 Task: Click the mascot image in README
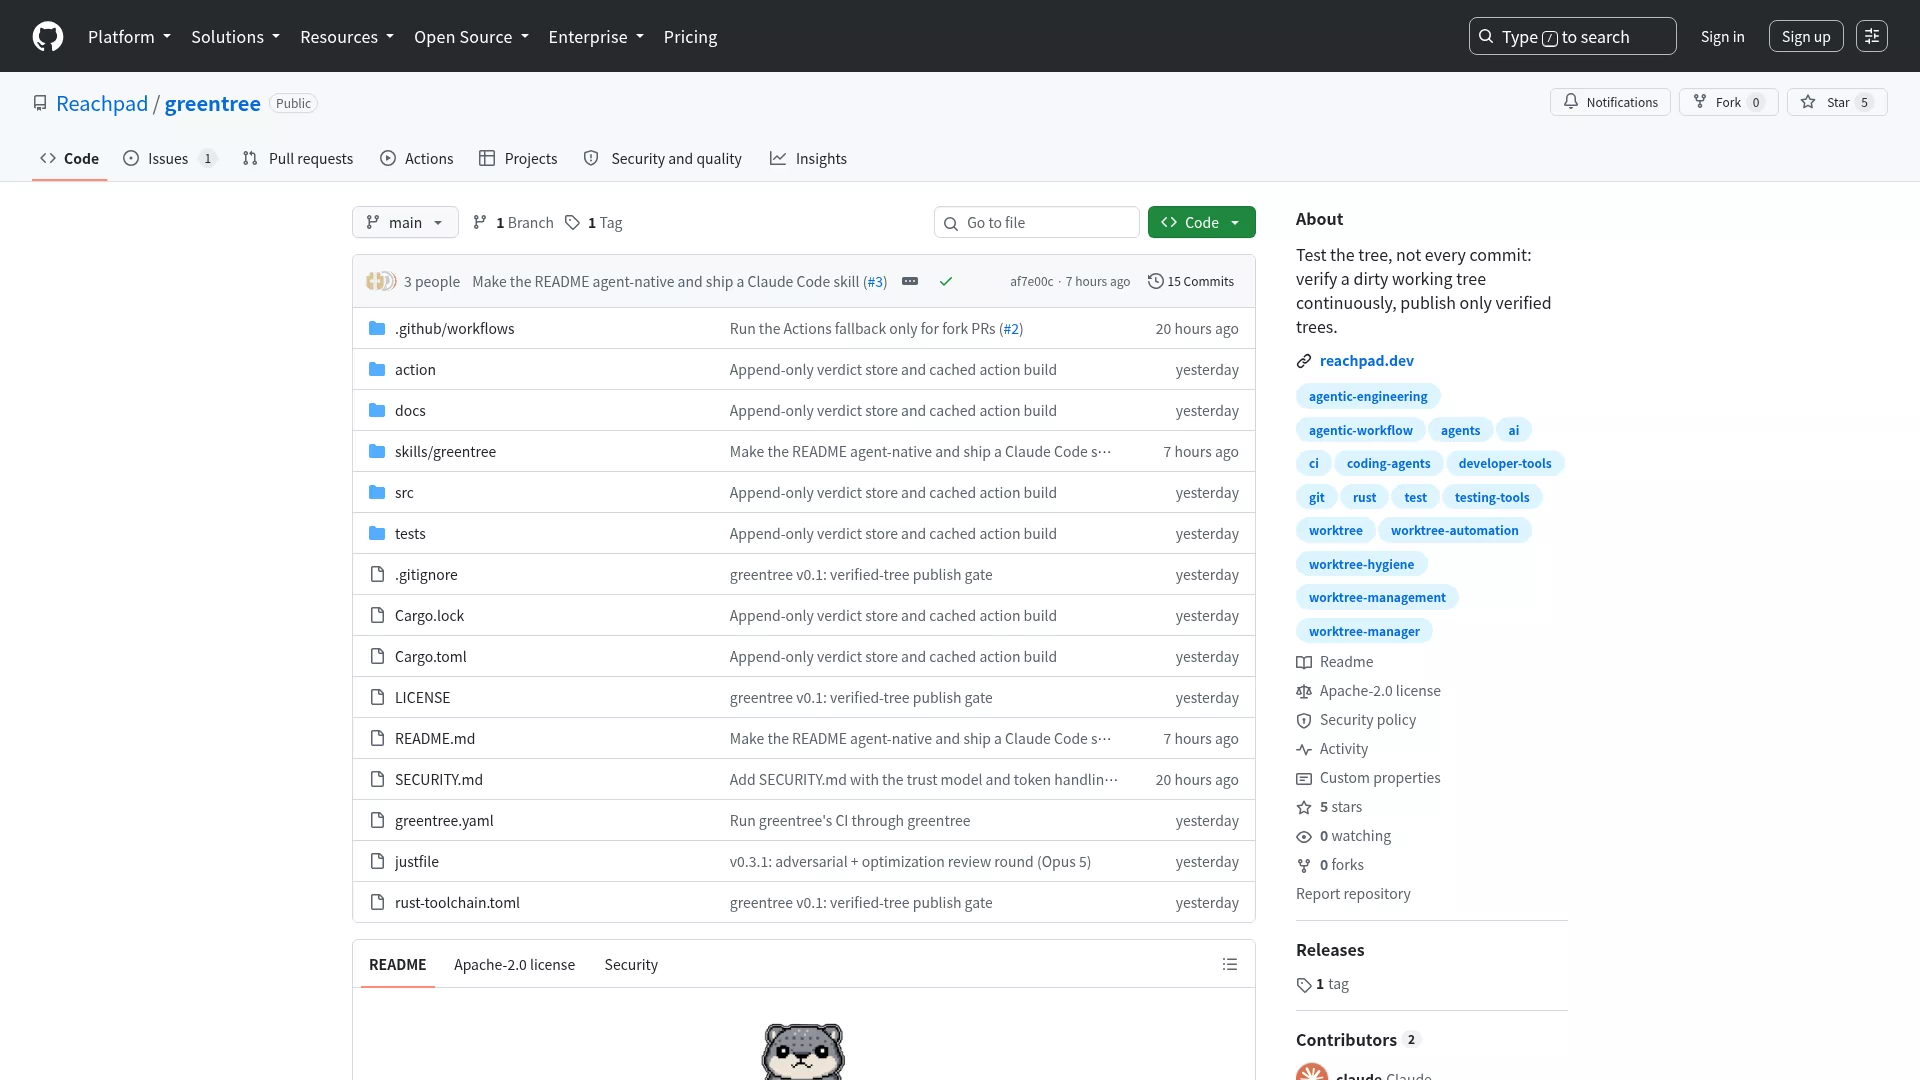click(x=803, y=1051)
